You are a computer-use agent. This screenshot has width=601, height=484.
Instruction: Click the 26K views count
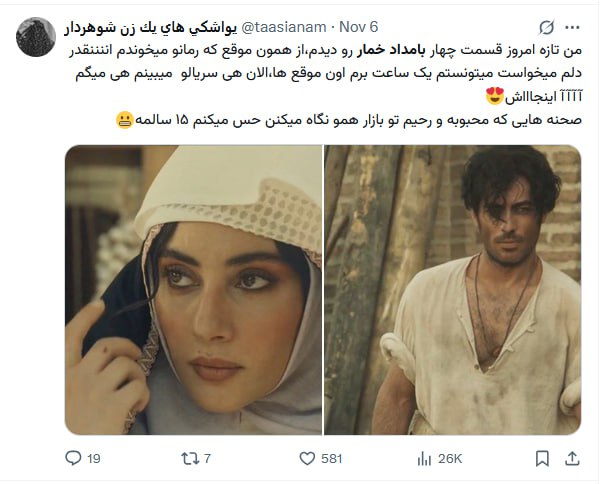[450, 459]
